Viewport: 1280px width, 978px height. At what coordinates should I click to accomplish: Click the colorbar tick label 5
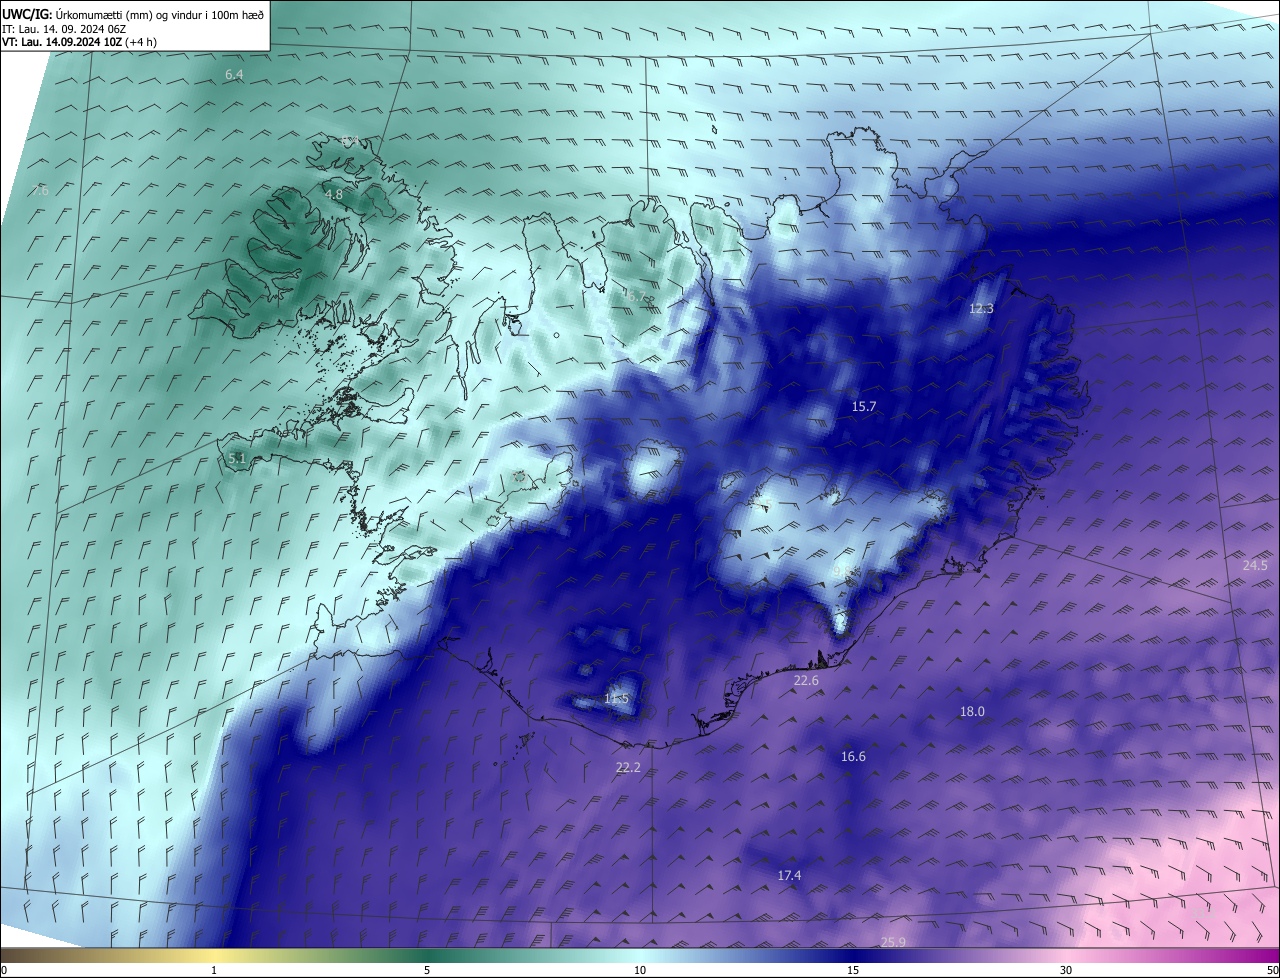(x=427, y=970)
